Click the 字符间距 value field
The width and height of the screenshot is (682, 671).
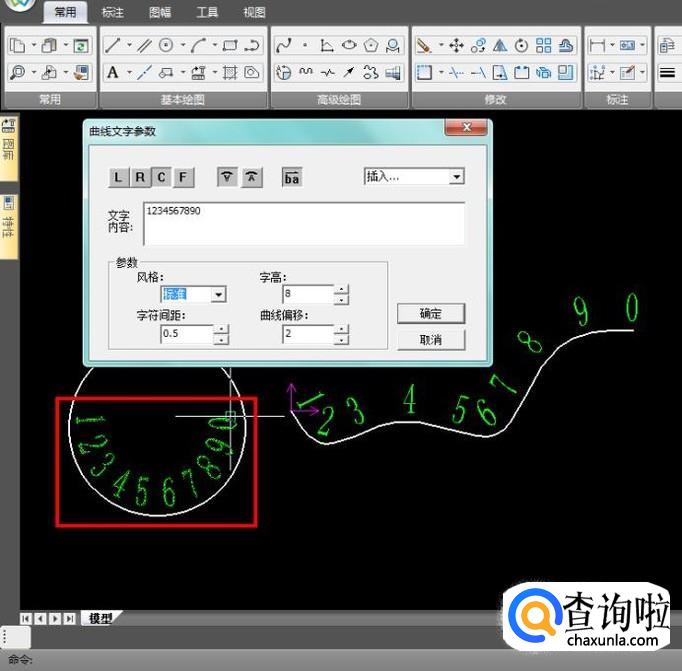187,334
